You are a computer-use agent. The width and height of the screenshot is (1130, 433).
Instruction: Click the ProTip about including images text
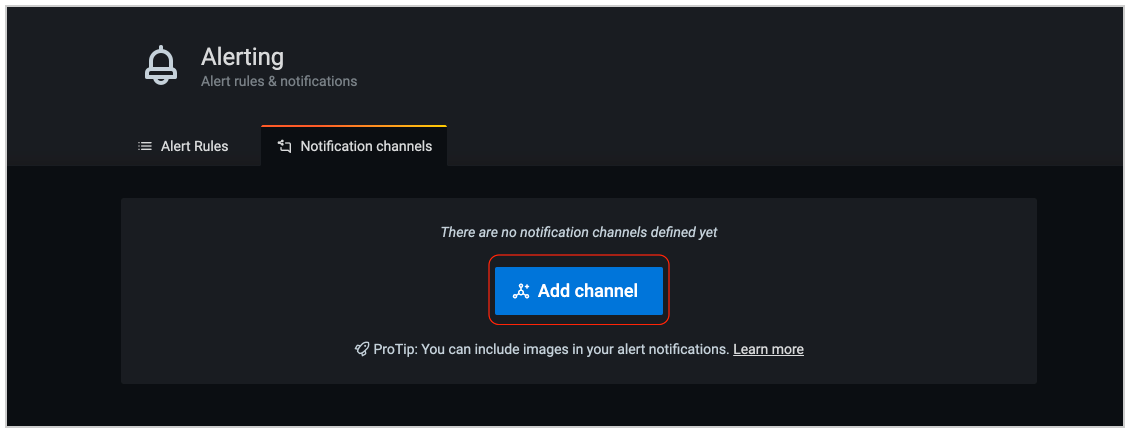(551, 349)
